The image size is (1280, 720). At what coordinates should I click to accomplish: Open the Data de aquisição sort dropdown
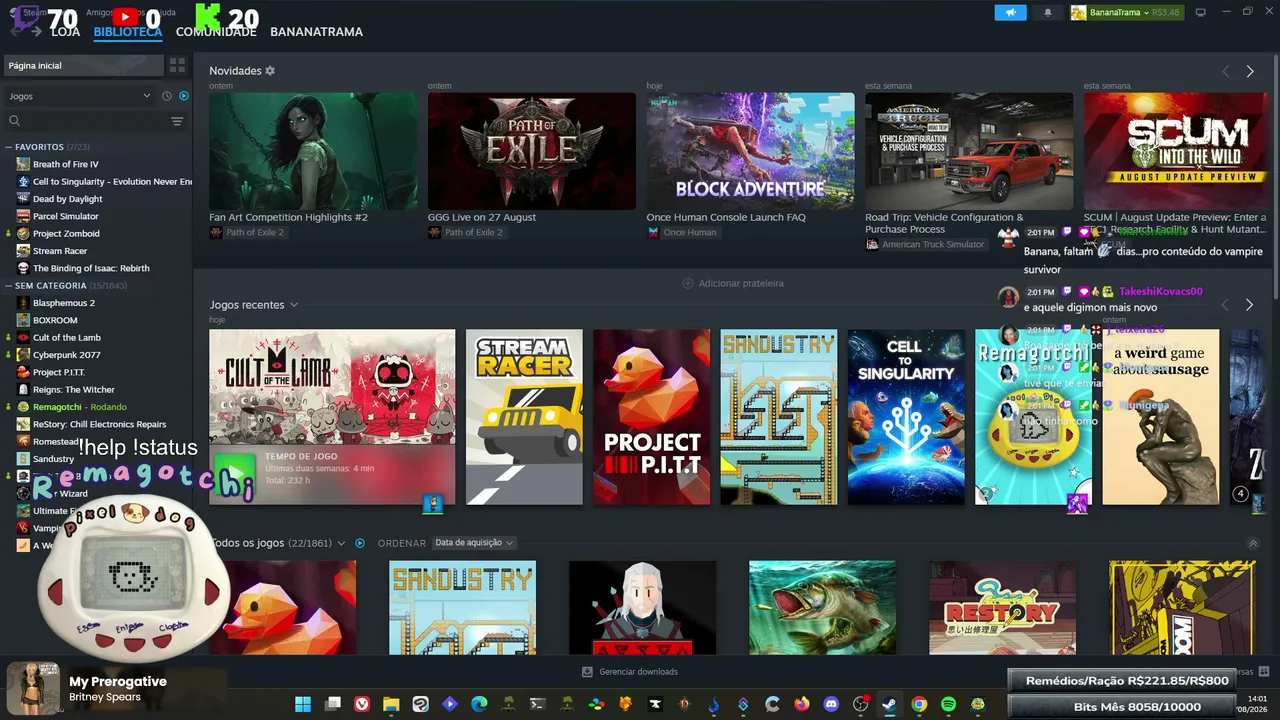[474, 543]
